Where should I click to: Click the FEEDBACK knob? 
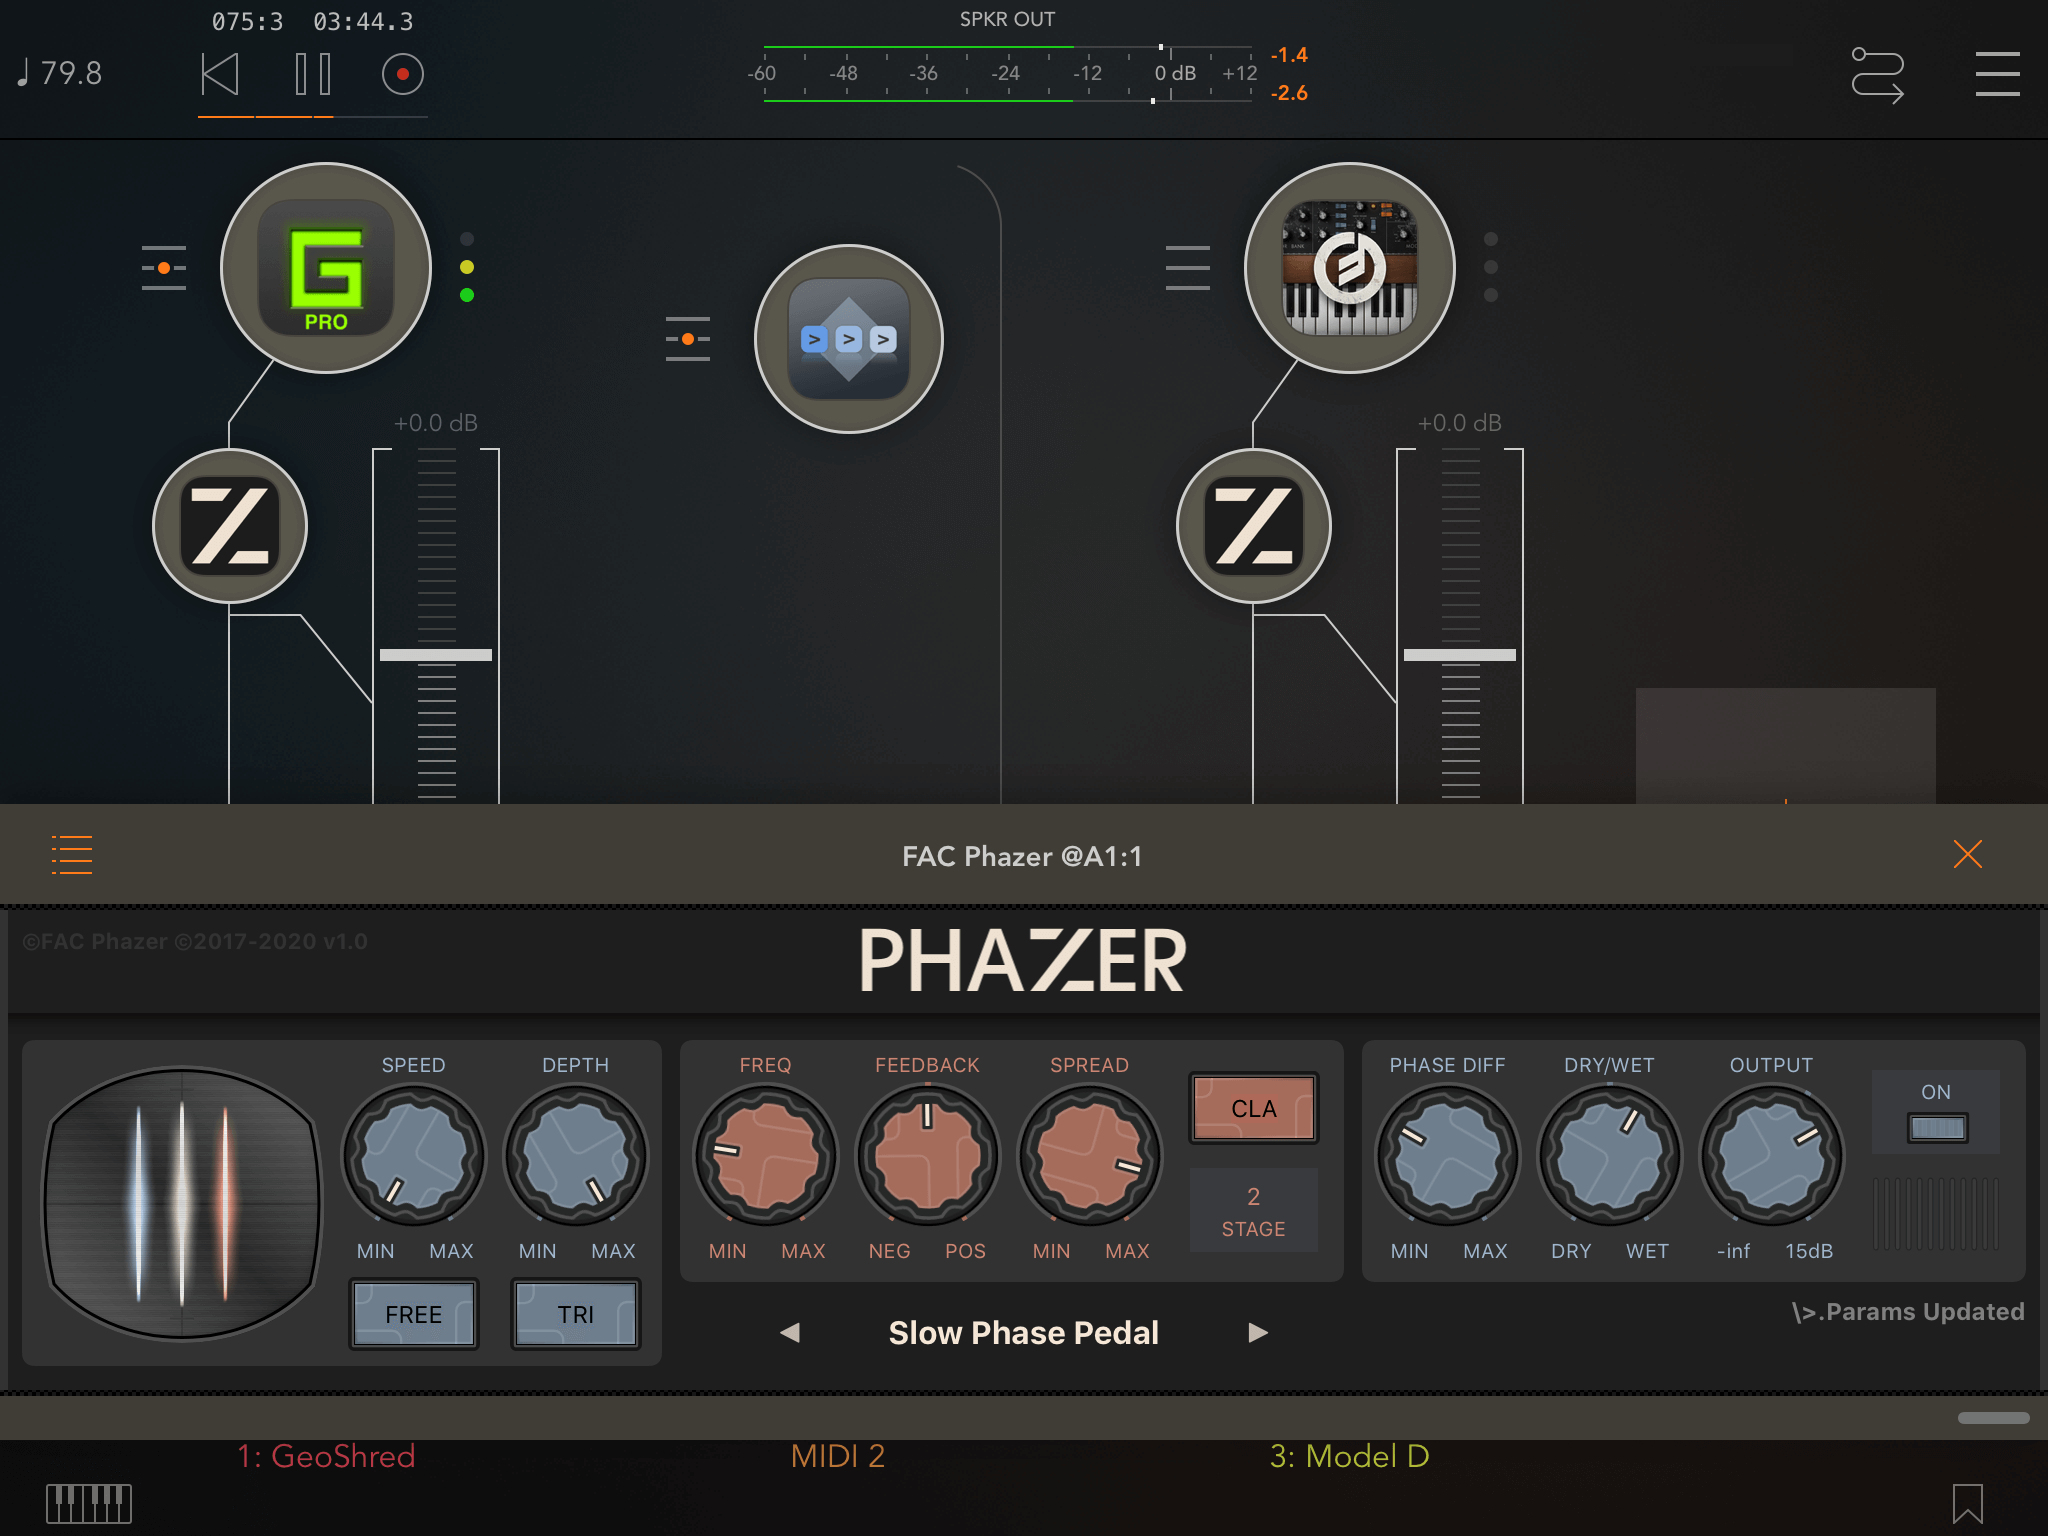928,1156
